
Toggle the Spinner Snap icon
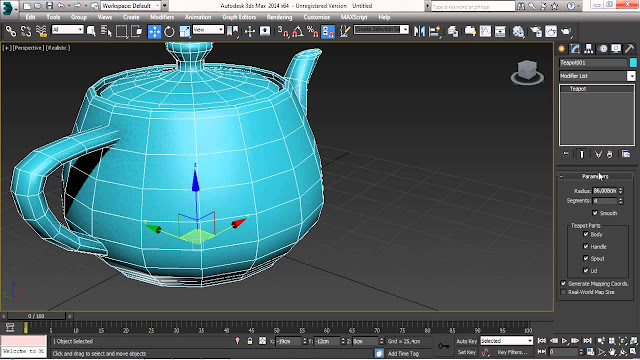click(328, 31)
